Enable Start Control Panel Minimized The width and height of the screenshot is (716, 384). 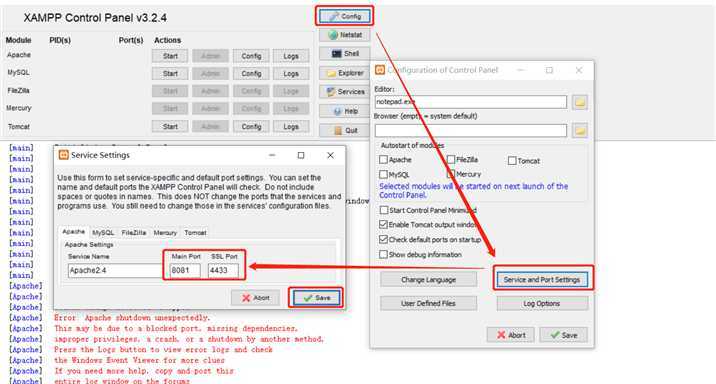coord(384,210)
